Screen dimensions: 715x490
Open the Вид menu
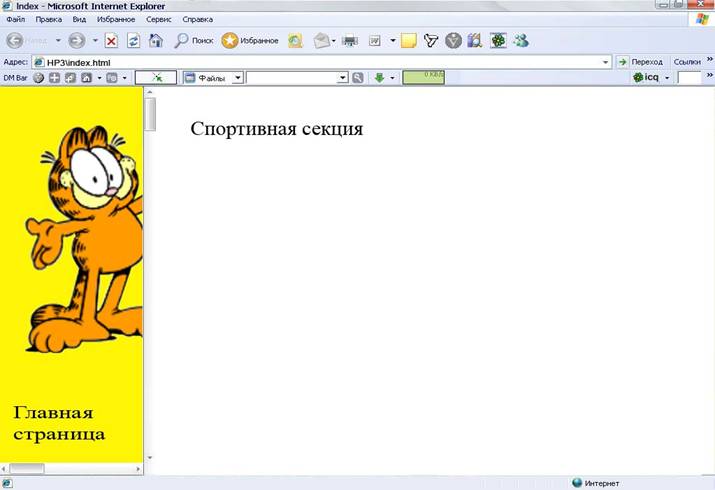tap(79, 20)
